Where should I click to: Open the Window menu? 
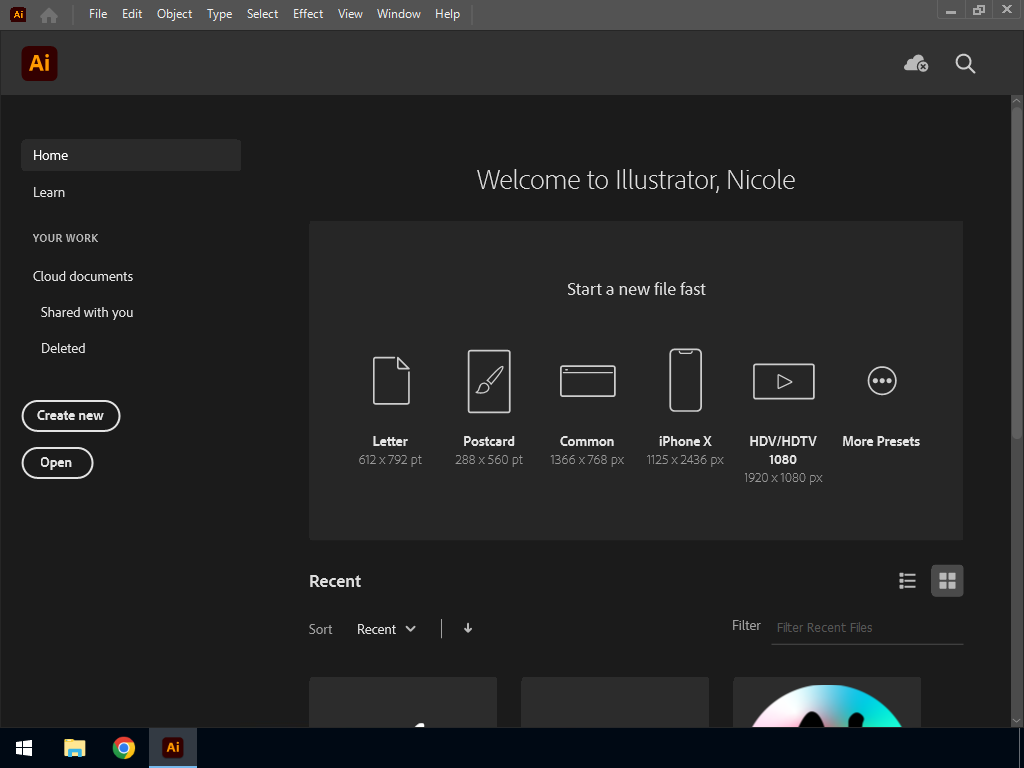coord(398,14)
